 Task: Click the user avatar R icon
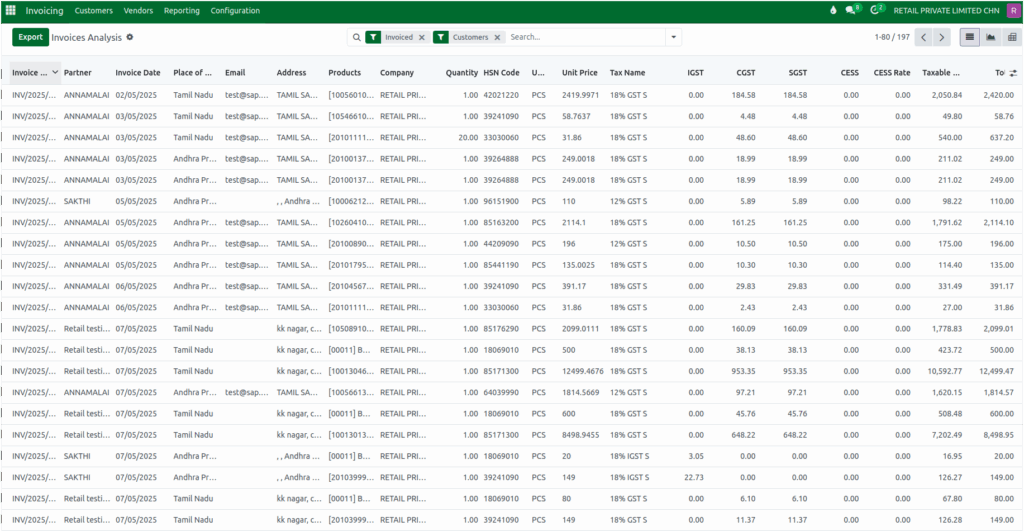(1014, 10)
